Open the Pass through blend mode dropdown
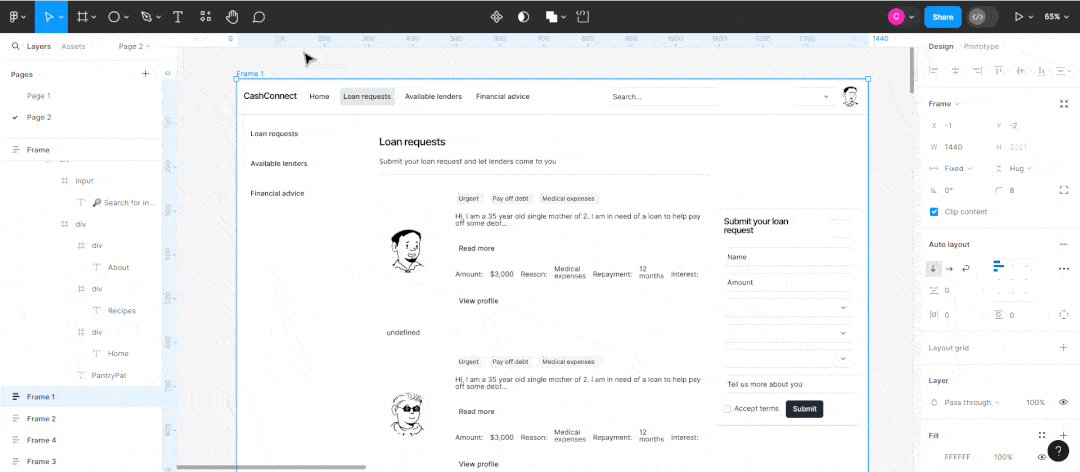 968,402
